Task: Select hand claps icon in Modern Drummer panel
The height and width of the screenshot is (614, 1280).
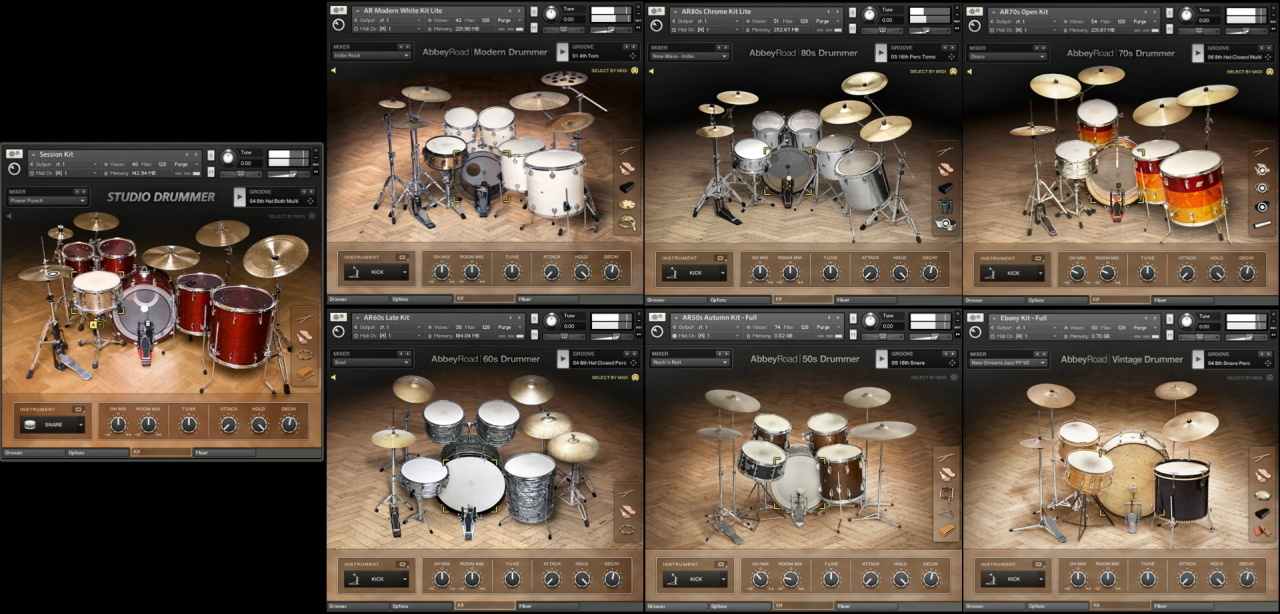Action: 627,169
